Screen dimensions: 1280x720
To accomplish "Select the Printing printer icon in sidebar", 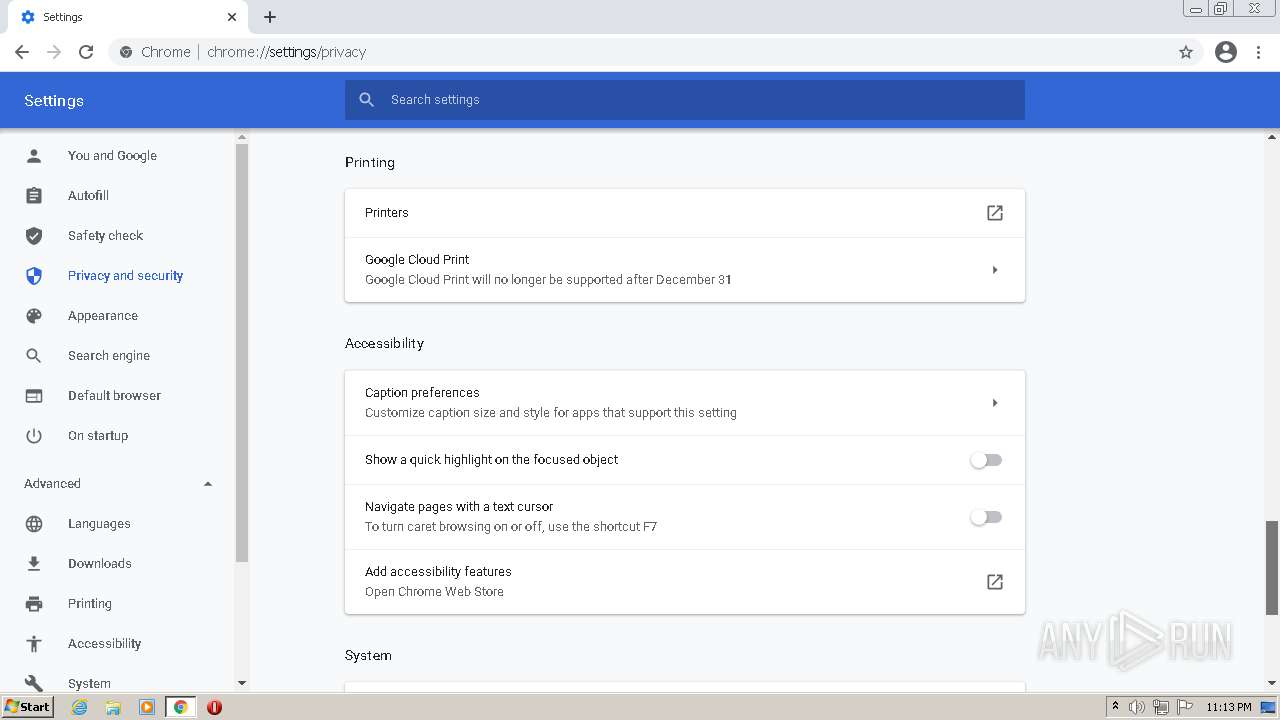I will click(34, 603).
